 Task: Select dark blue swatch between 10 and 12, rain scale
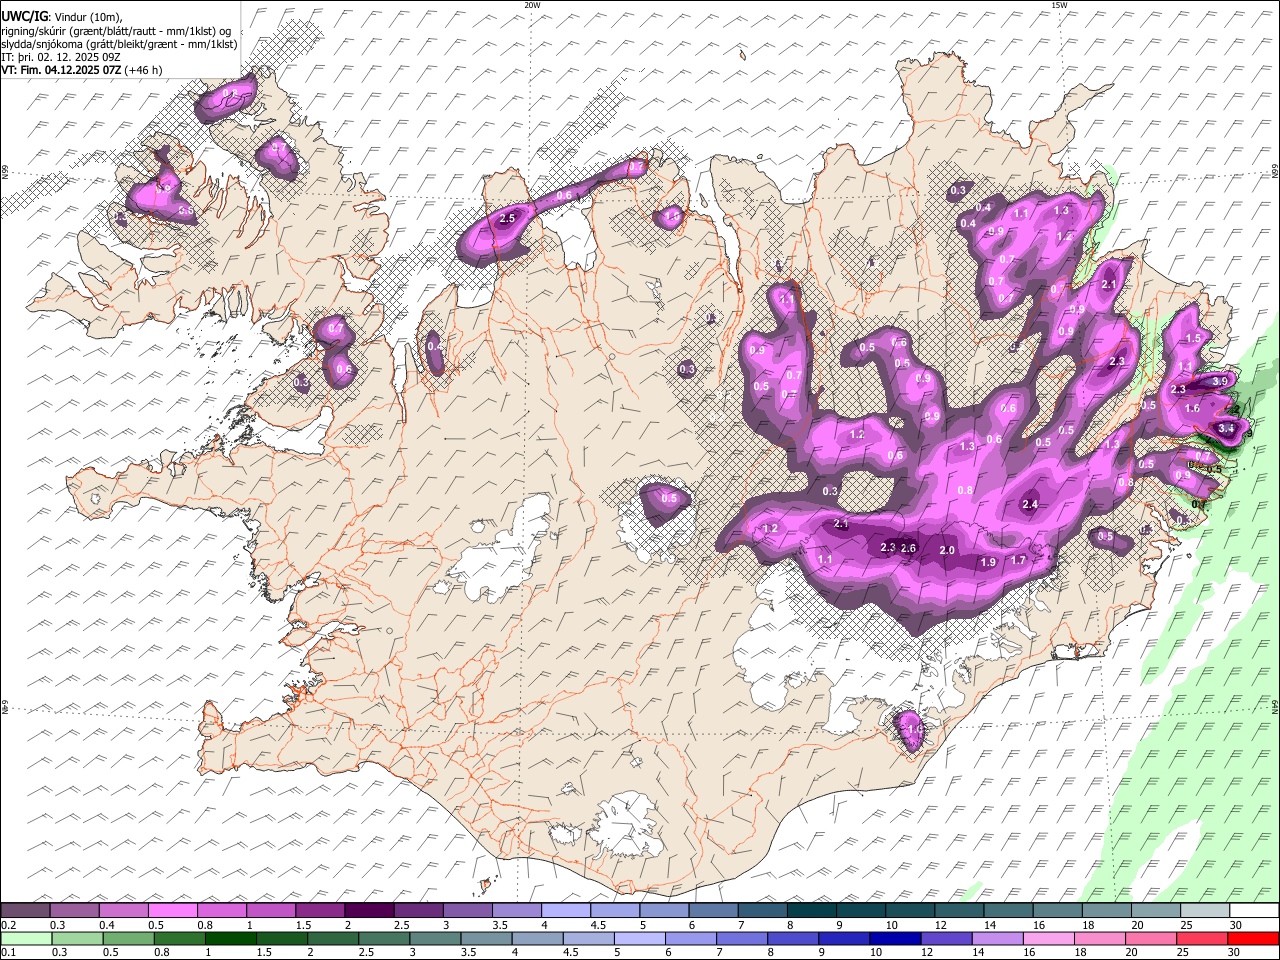click(x=894, y=938)
